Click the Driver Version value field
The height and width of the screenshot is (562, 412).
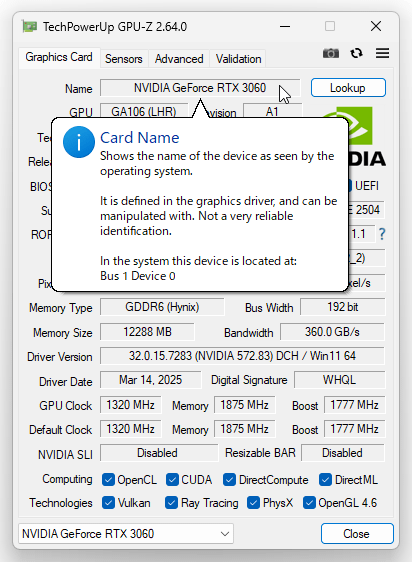pyautogui.click(x=242, y=356)
